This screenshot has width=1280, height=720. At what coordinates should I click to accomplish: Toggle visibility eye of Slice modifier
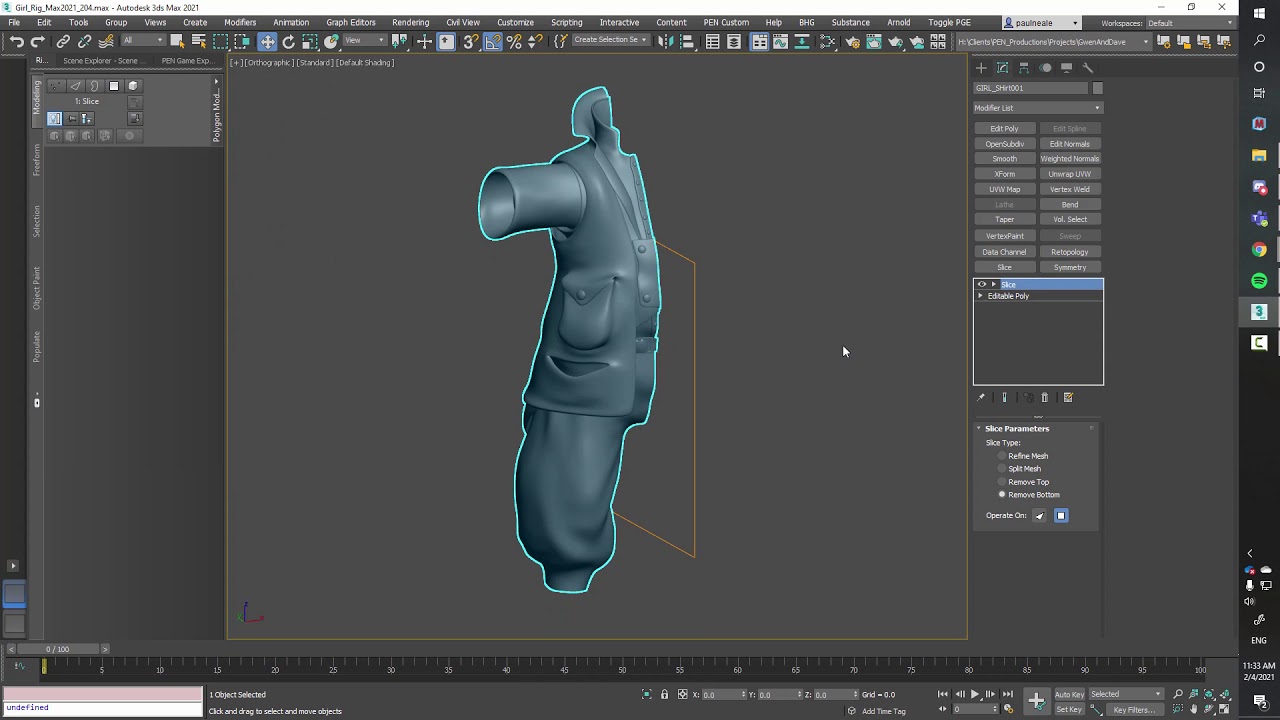pos(982,285)
